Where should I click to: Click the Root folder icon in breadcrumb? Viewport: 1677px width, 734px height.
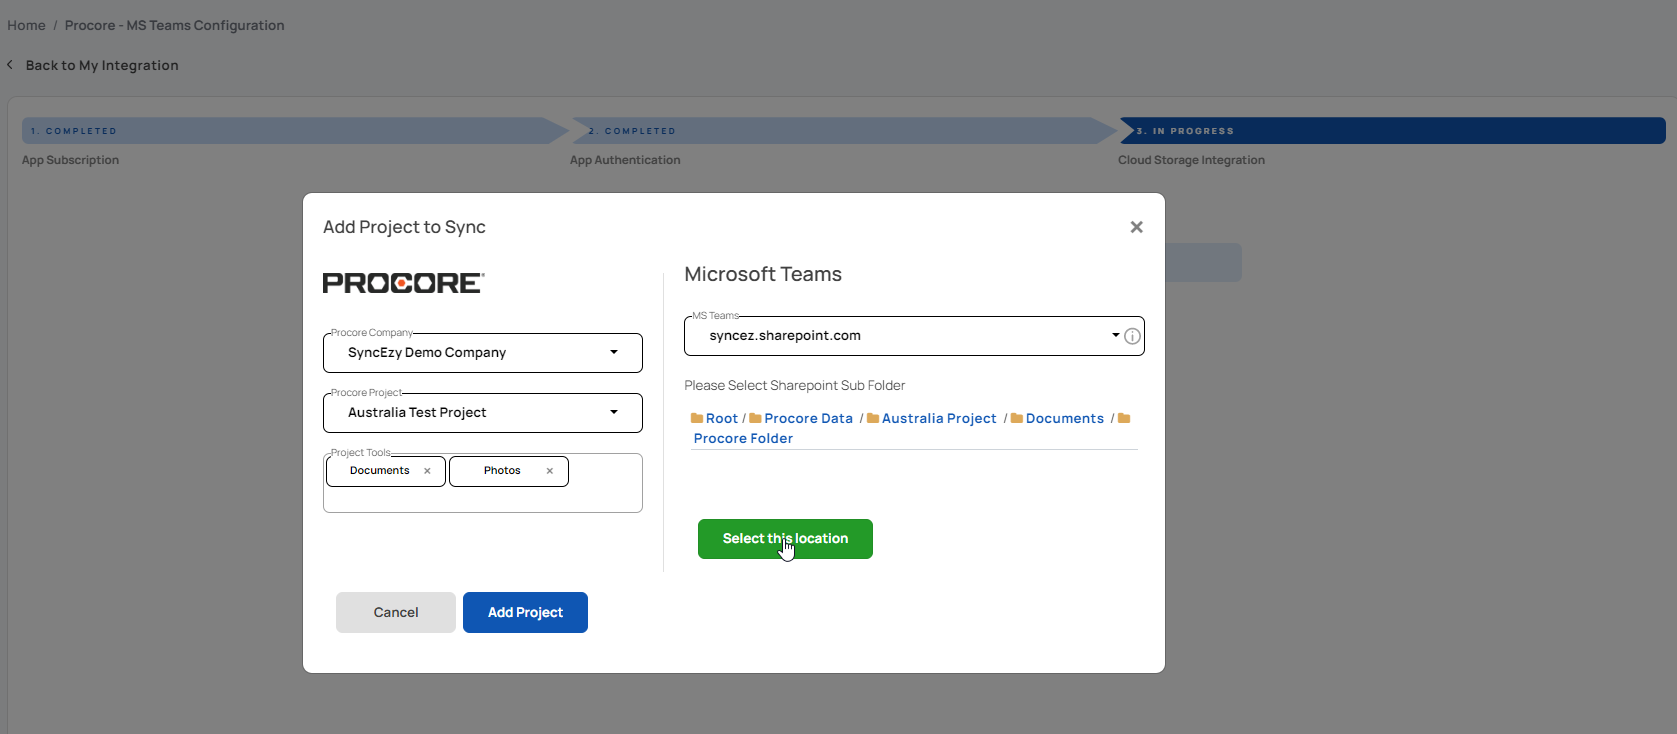pos(697,419)
